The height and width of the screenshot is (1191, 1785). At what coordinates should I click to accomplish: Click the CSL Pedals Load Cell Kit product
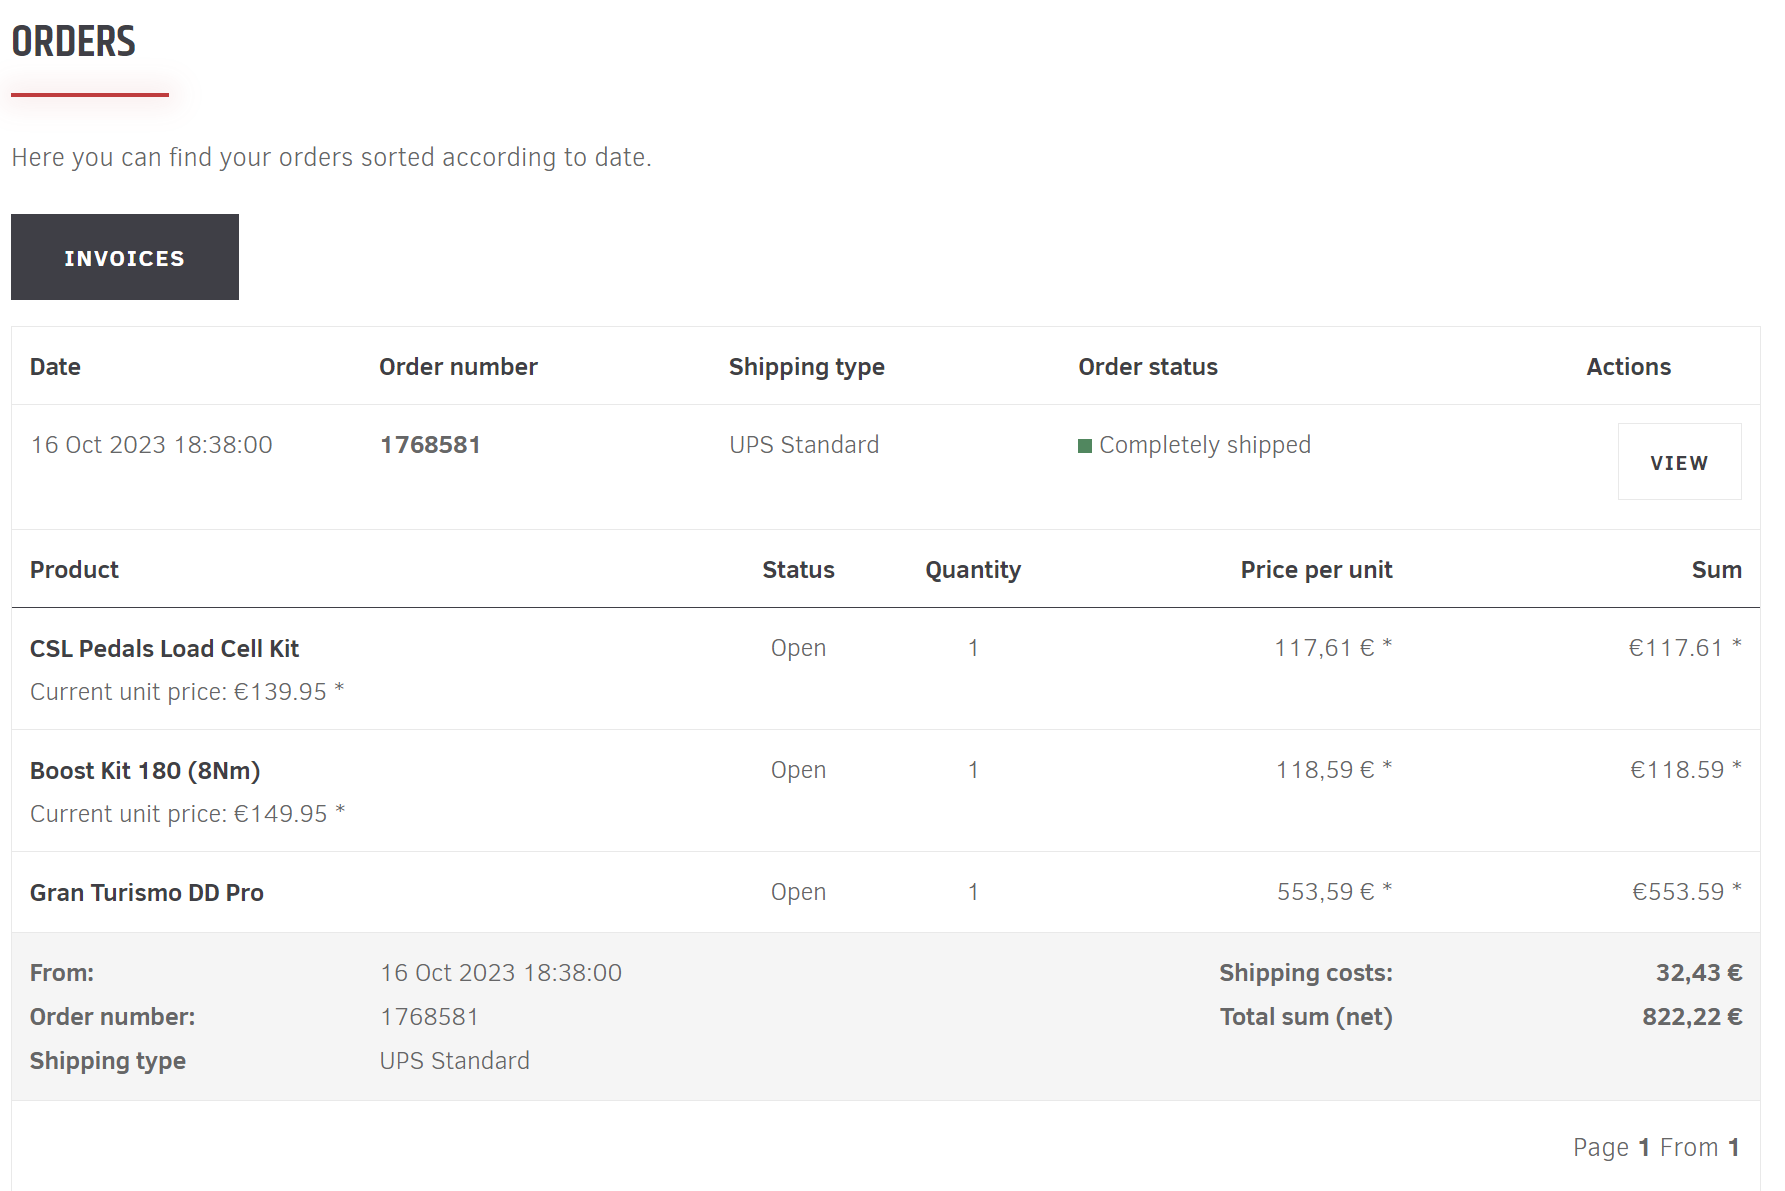(x=165, y=649)
